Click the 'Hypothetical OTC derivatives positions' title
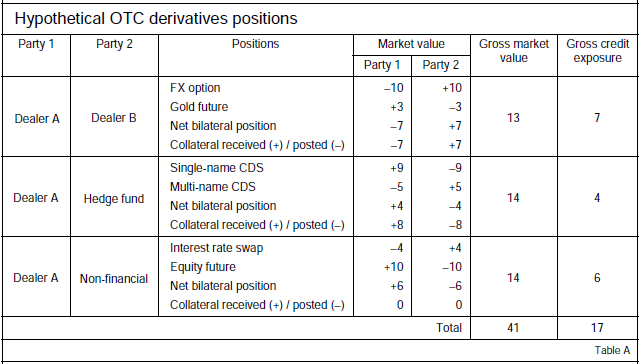640x364 pixels. (x=156, y=18)
